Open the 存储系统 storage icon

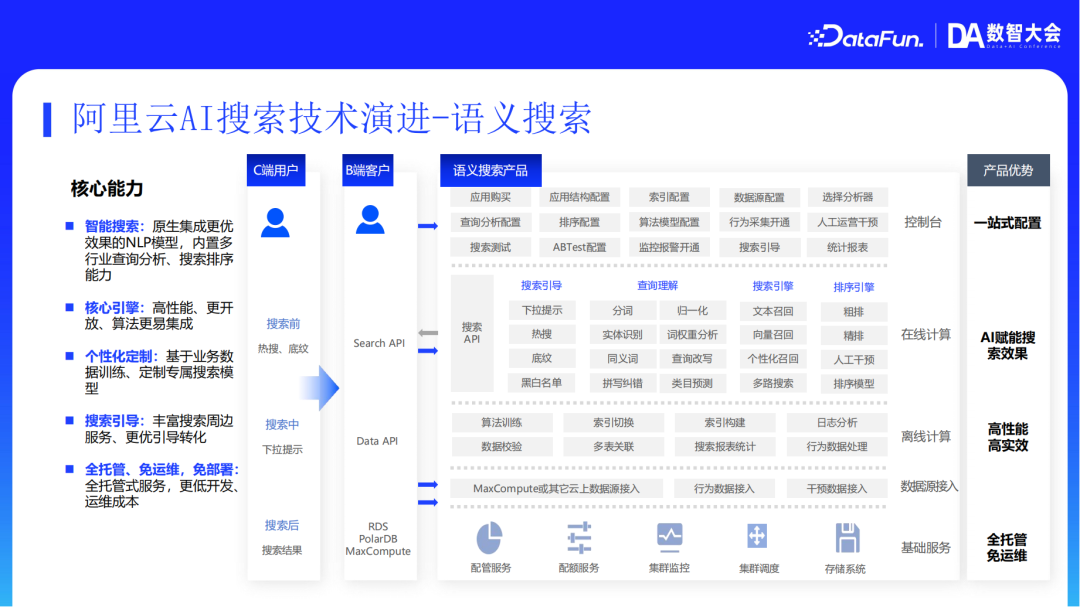tap(845, 538)
